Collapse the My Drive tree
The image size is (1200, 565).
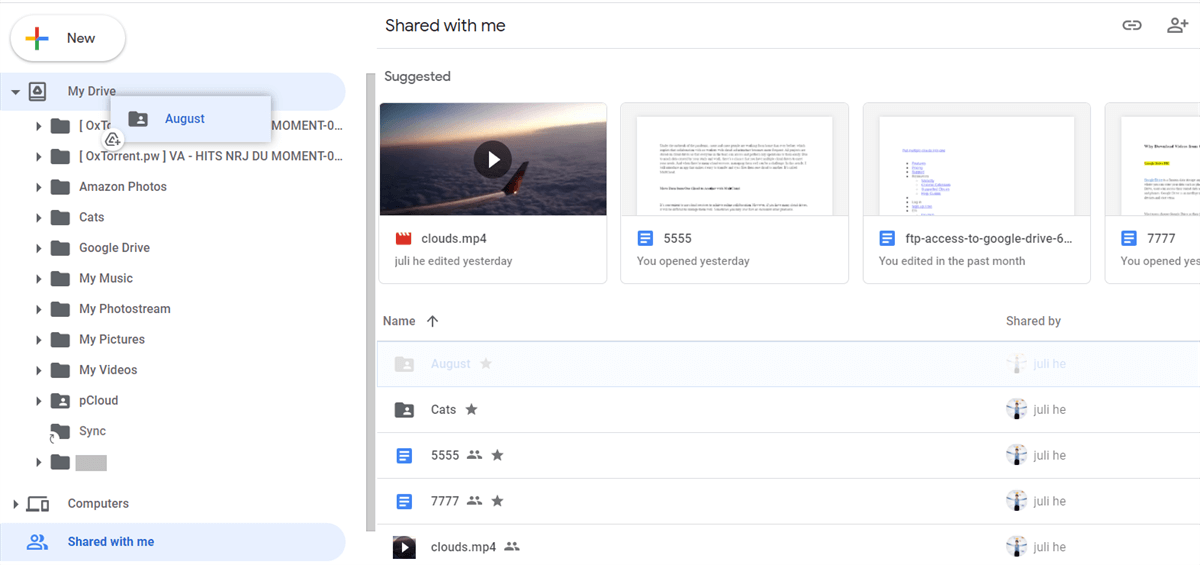[16, 92]
